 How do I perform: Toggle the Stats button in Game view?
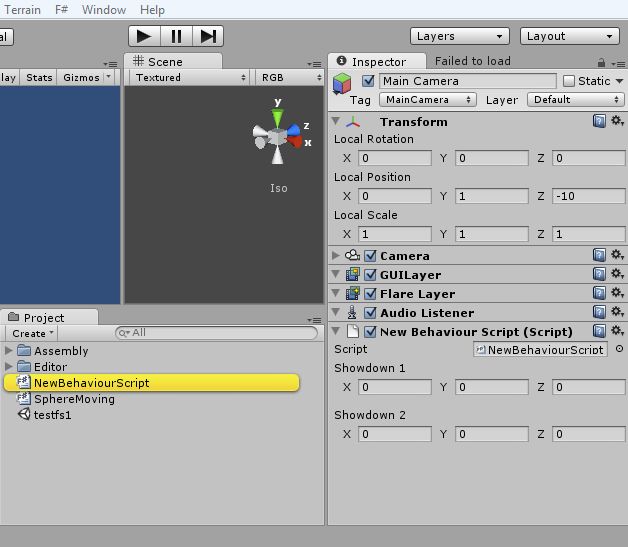(x=39, y=77)
